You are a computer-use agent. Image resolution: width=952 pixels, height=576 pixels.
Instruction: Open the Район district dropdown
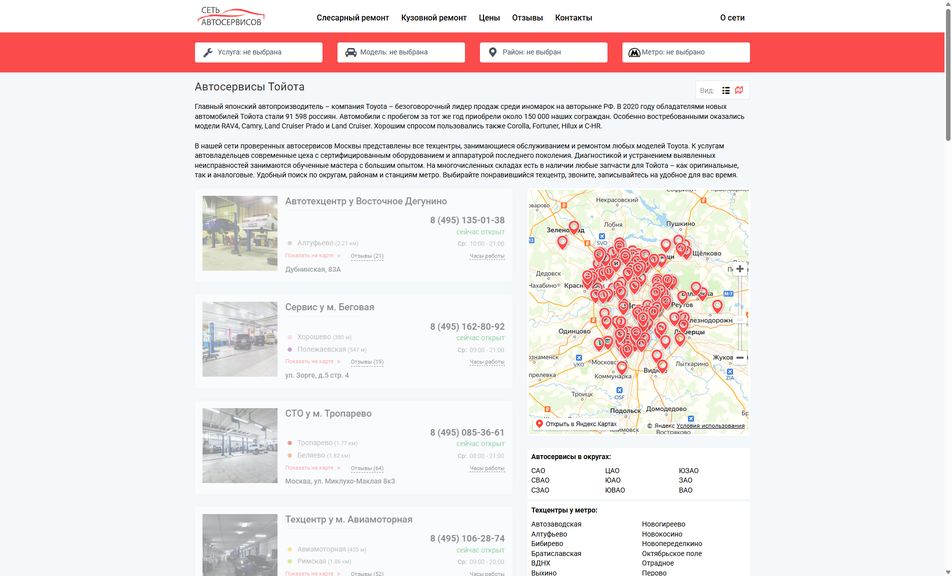coord(543,52)
